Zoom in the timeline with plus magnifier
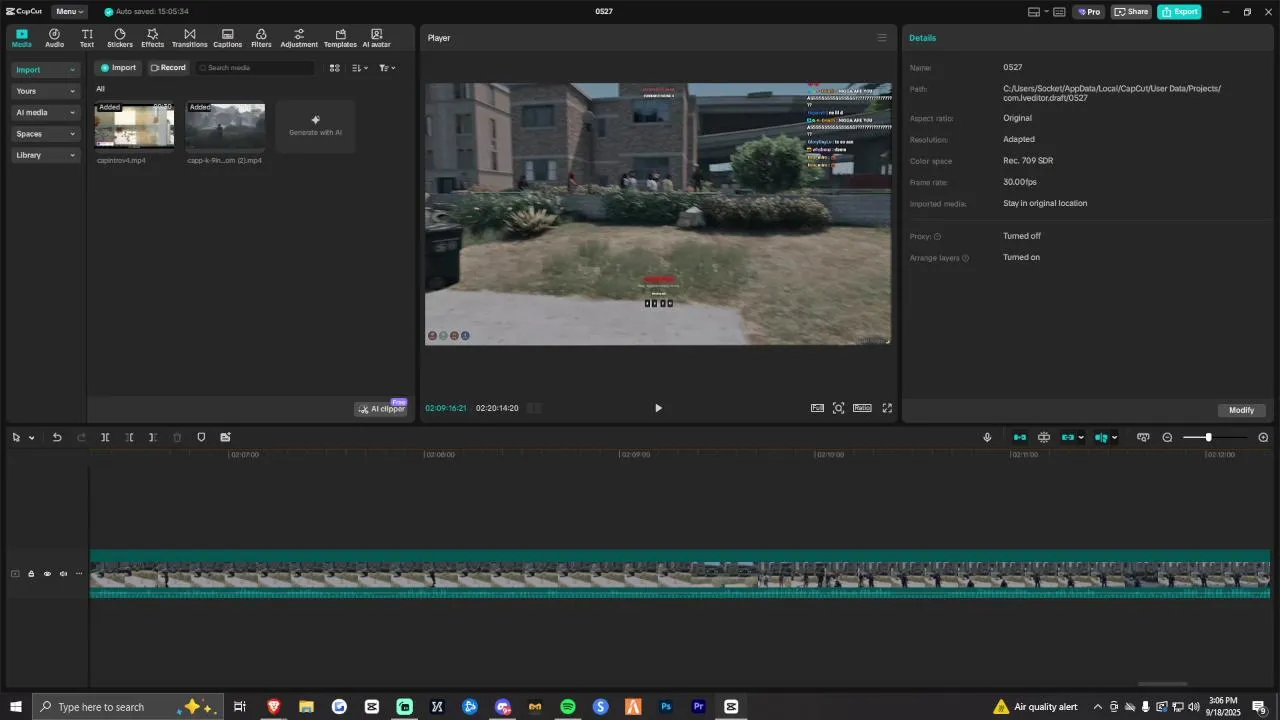Screen dimensions: 1280x720 click(1263, 438)
